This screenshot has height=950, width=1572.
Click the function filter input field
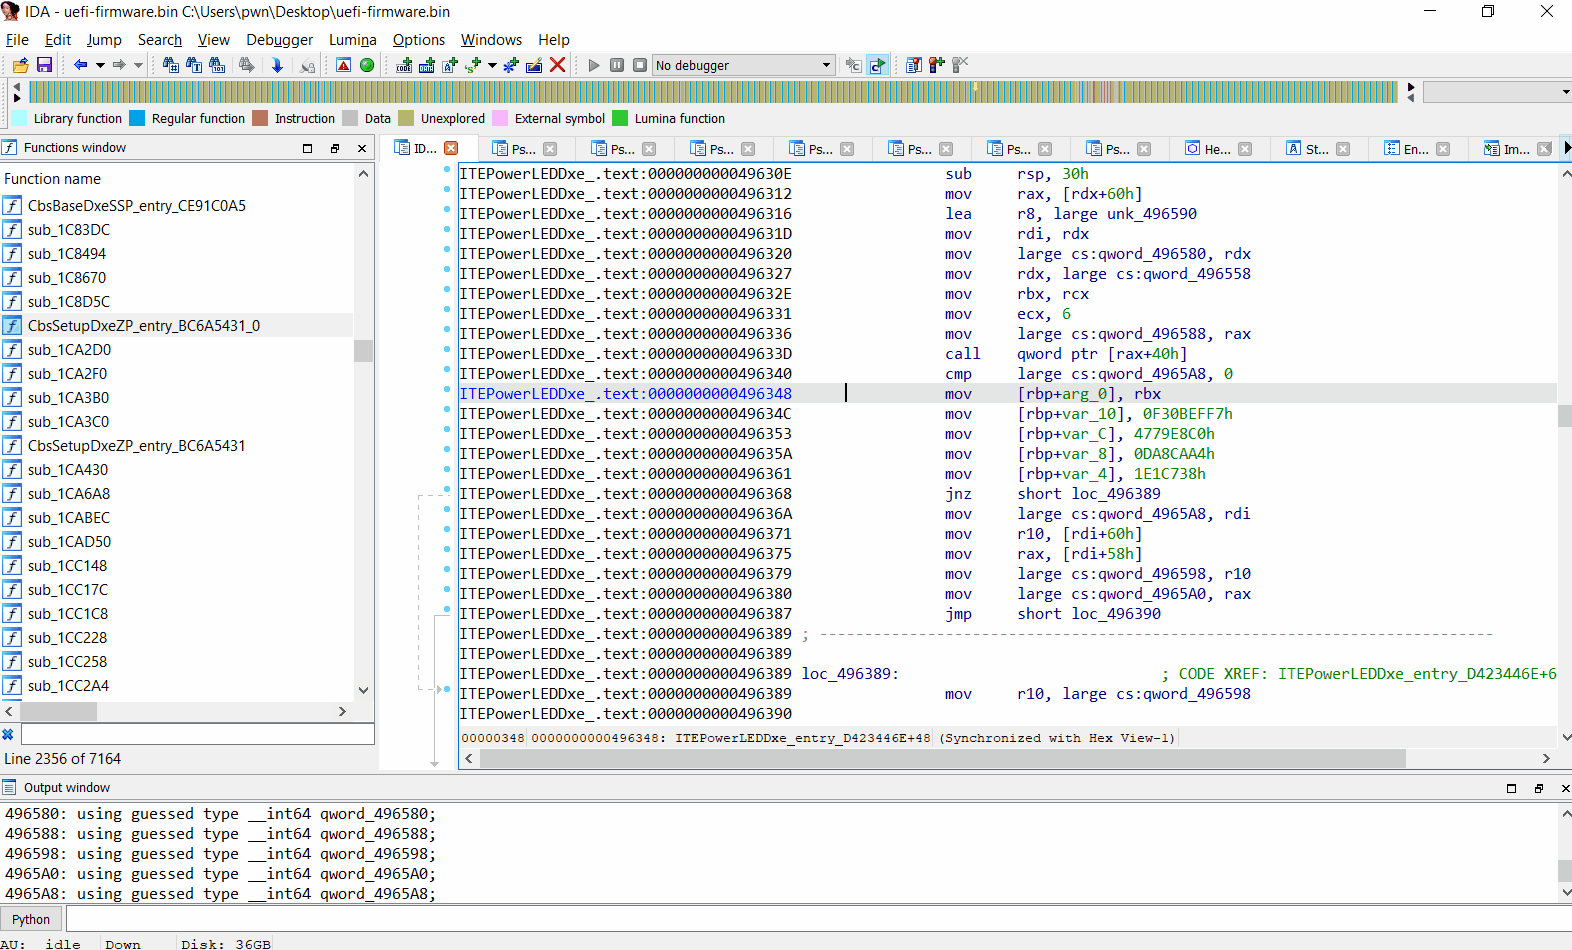click(x=195, y=734)
